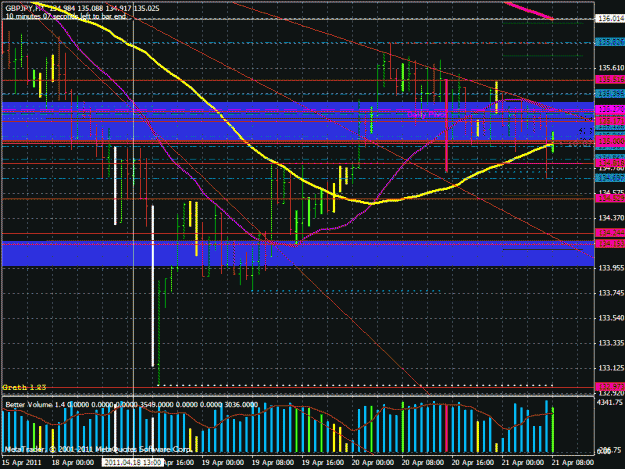This screenshot has height=469, width=625.
Task: Click the 133.955 price scale value
Action: (x=611, y=268)
